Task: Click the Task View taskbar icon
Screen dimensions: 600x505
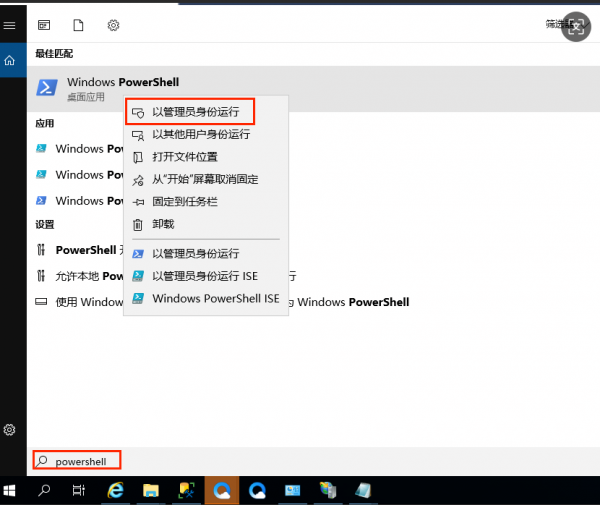Action: [x=79, y=491]
